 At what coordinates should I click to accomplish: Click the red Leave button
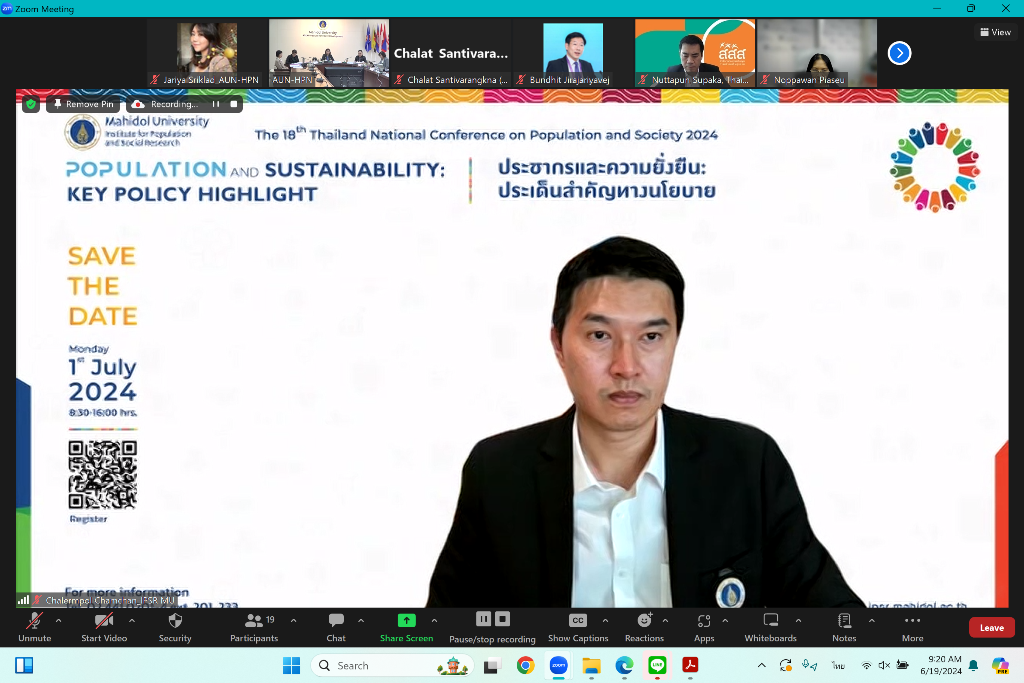point(991,628)
